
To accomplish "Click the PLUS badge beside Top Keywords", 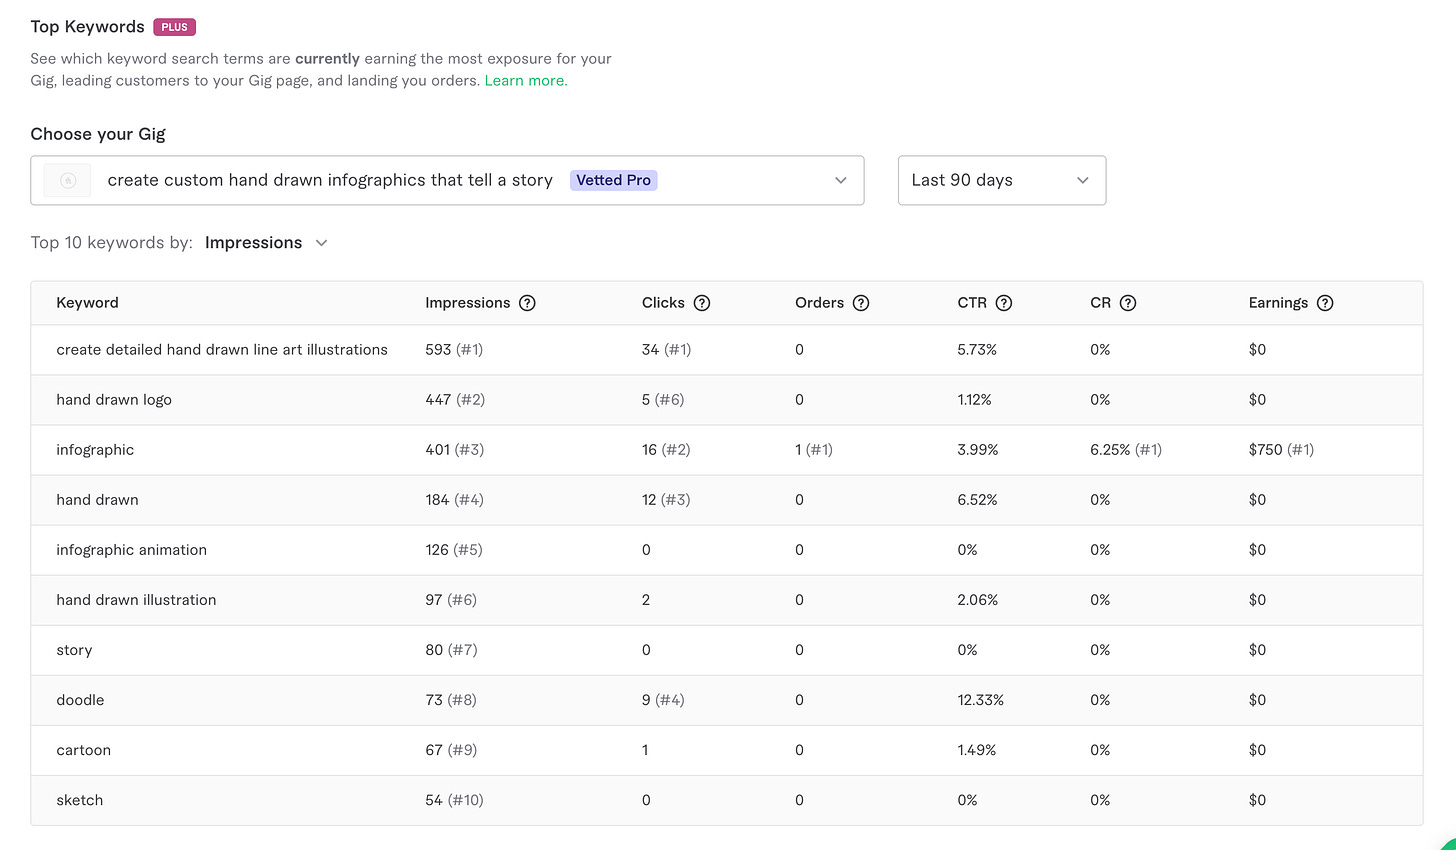I will tap(174, 27).
